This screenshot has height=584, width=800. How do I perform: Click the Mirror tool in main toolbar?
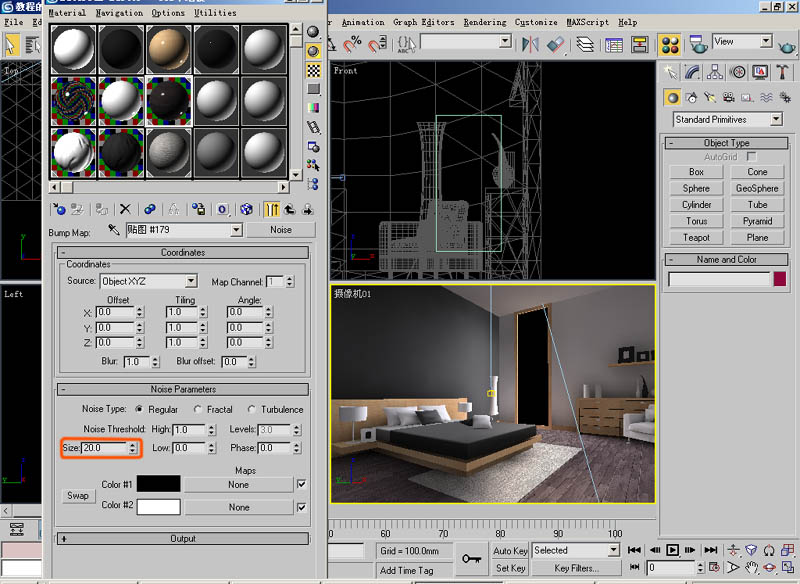coord(531,45)
